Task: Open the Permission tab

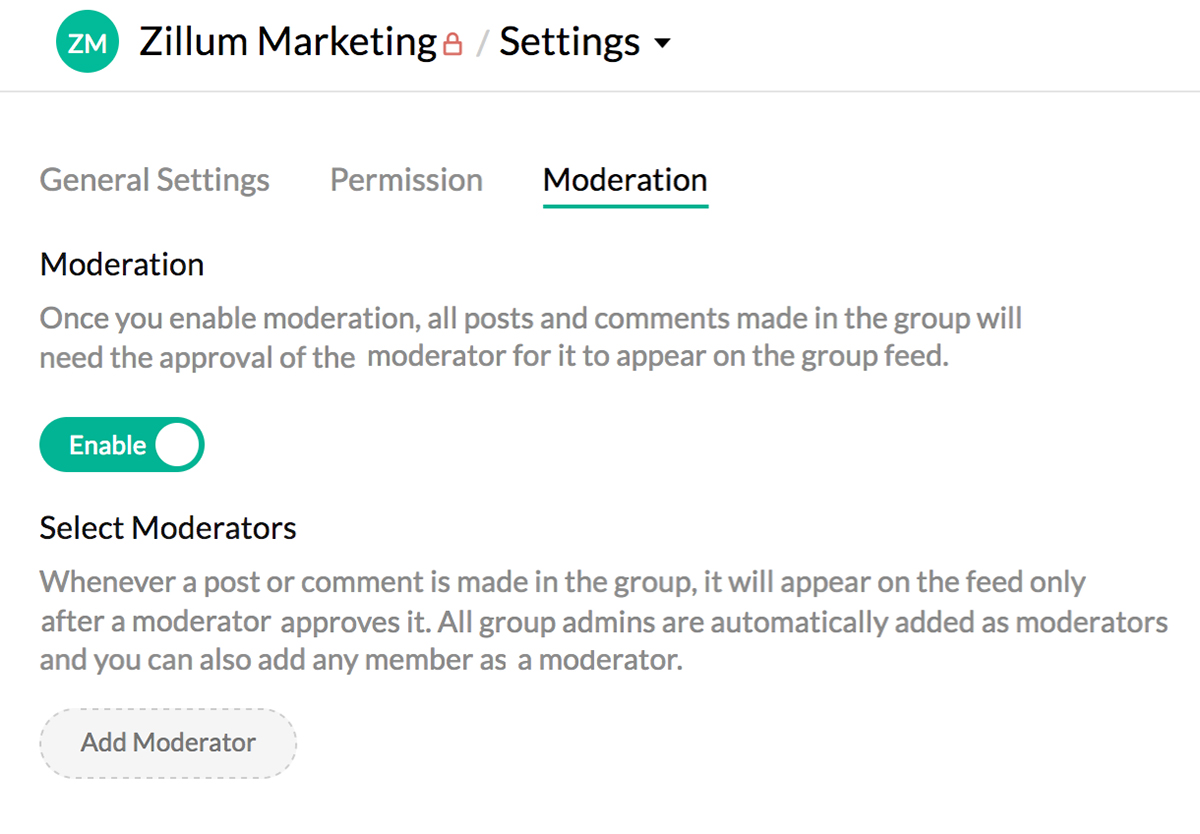Action: click(x=406, y=180)
